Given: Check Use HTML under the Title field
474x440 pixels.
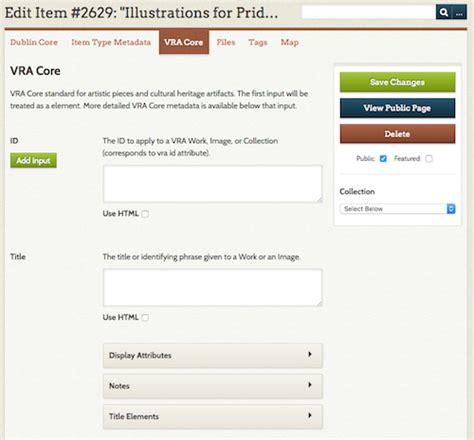Looking at the screenshot, I should point(145,317).
